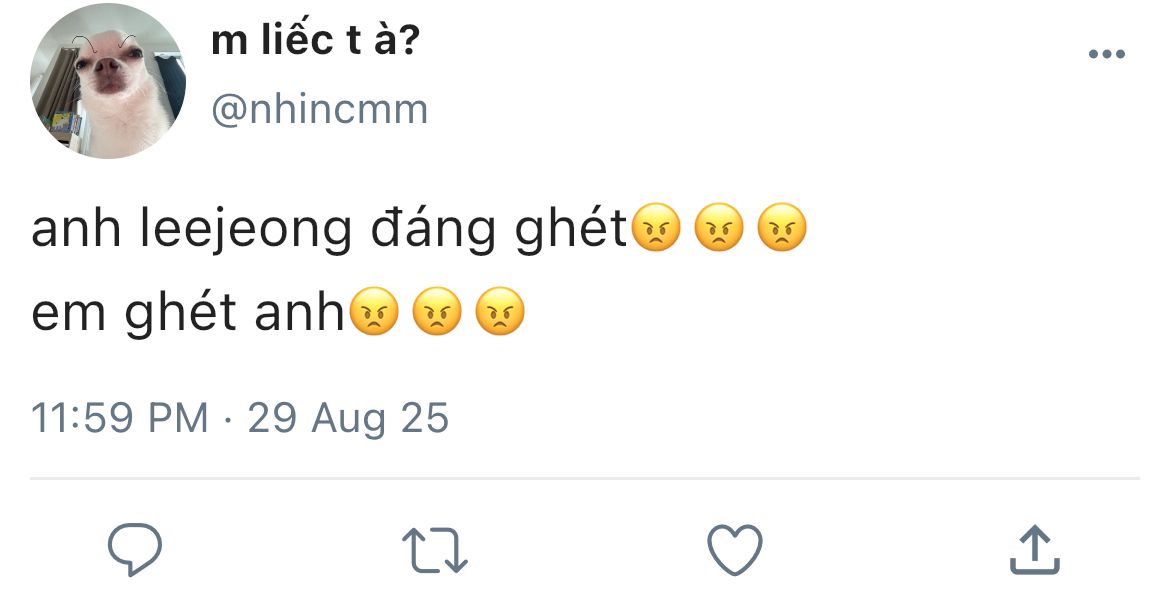Click the middle angry emoji after "em ghét anh"

pyautogui.click(x=436, y=312)
